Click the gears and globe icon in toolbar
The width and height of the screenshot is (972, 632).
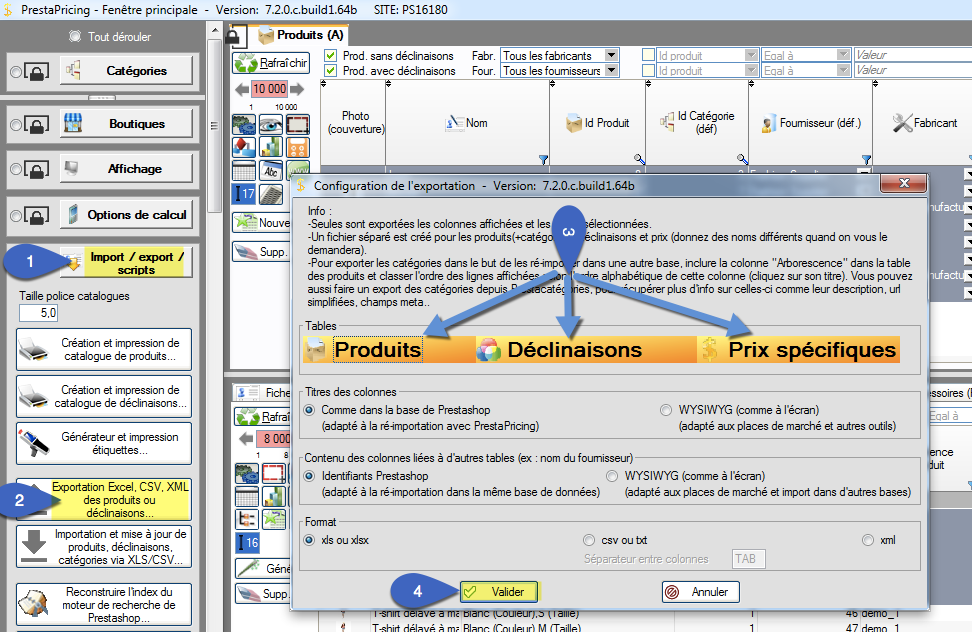[244, 125]
